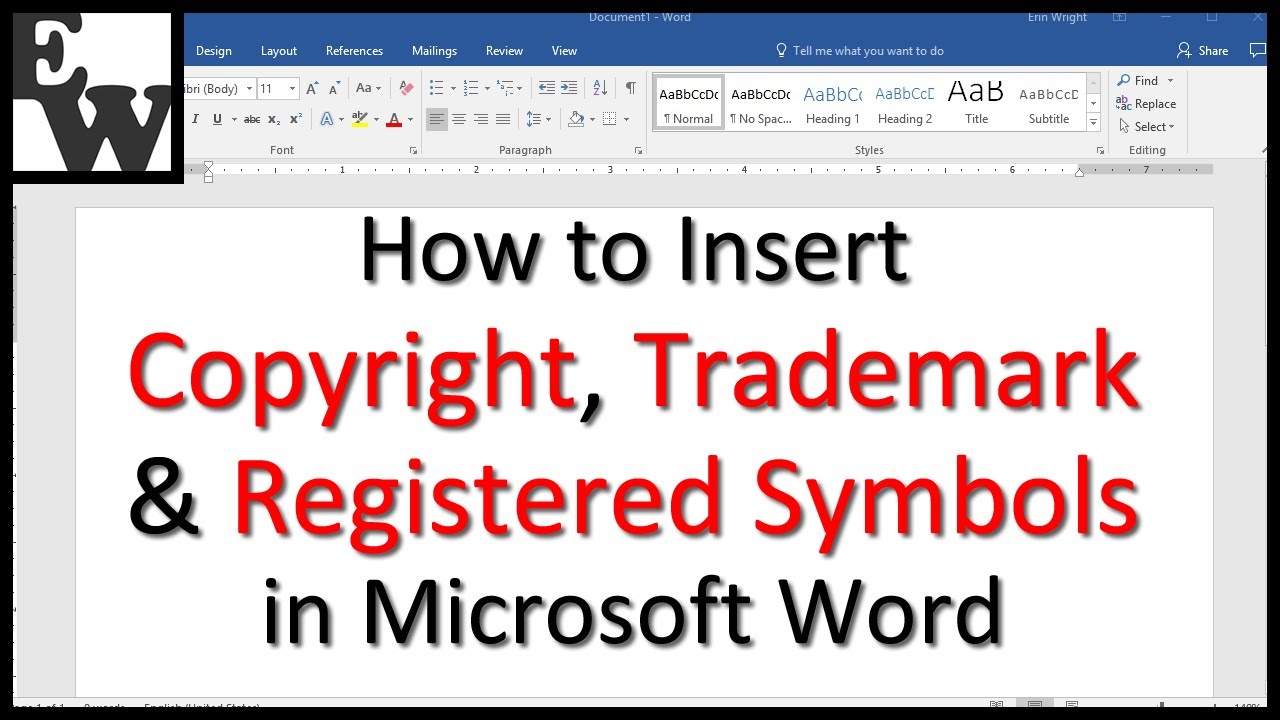Viewport: 1280px width, 720px height.
Task: Expand the Styles gallery More arrow
Action: tap(1093, 123)
